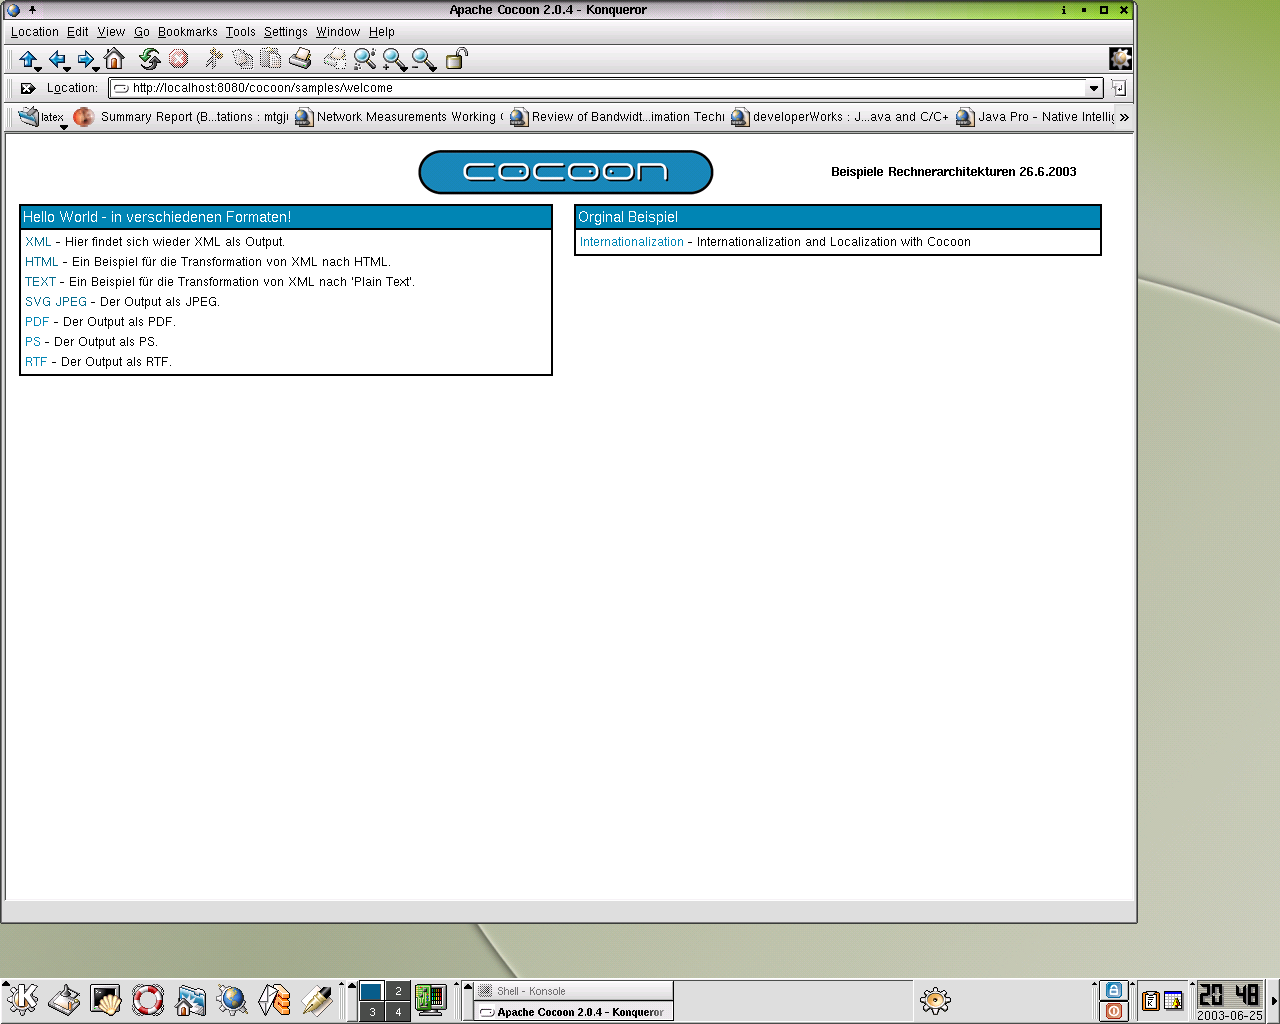The height and width of the screenshot is (1024, 1280).
Task: Decrease font size with zoom-out magnifier
Action: [x=424, y=60]
